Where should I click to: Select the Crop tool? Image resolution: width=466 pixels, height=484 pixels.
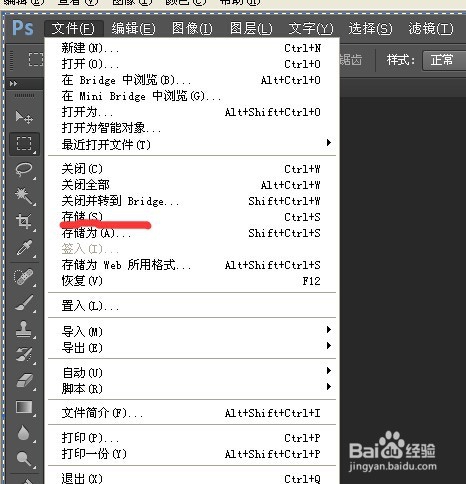coord(24,222)
